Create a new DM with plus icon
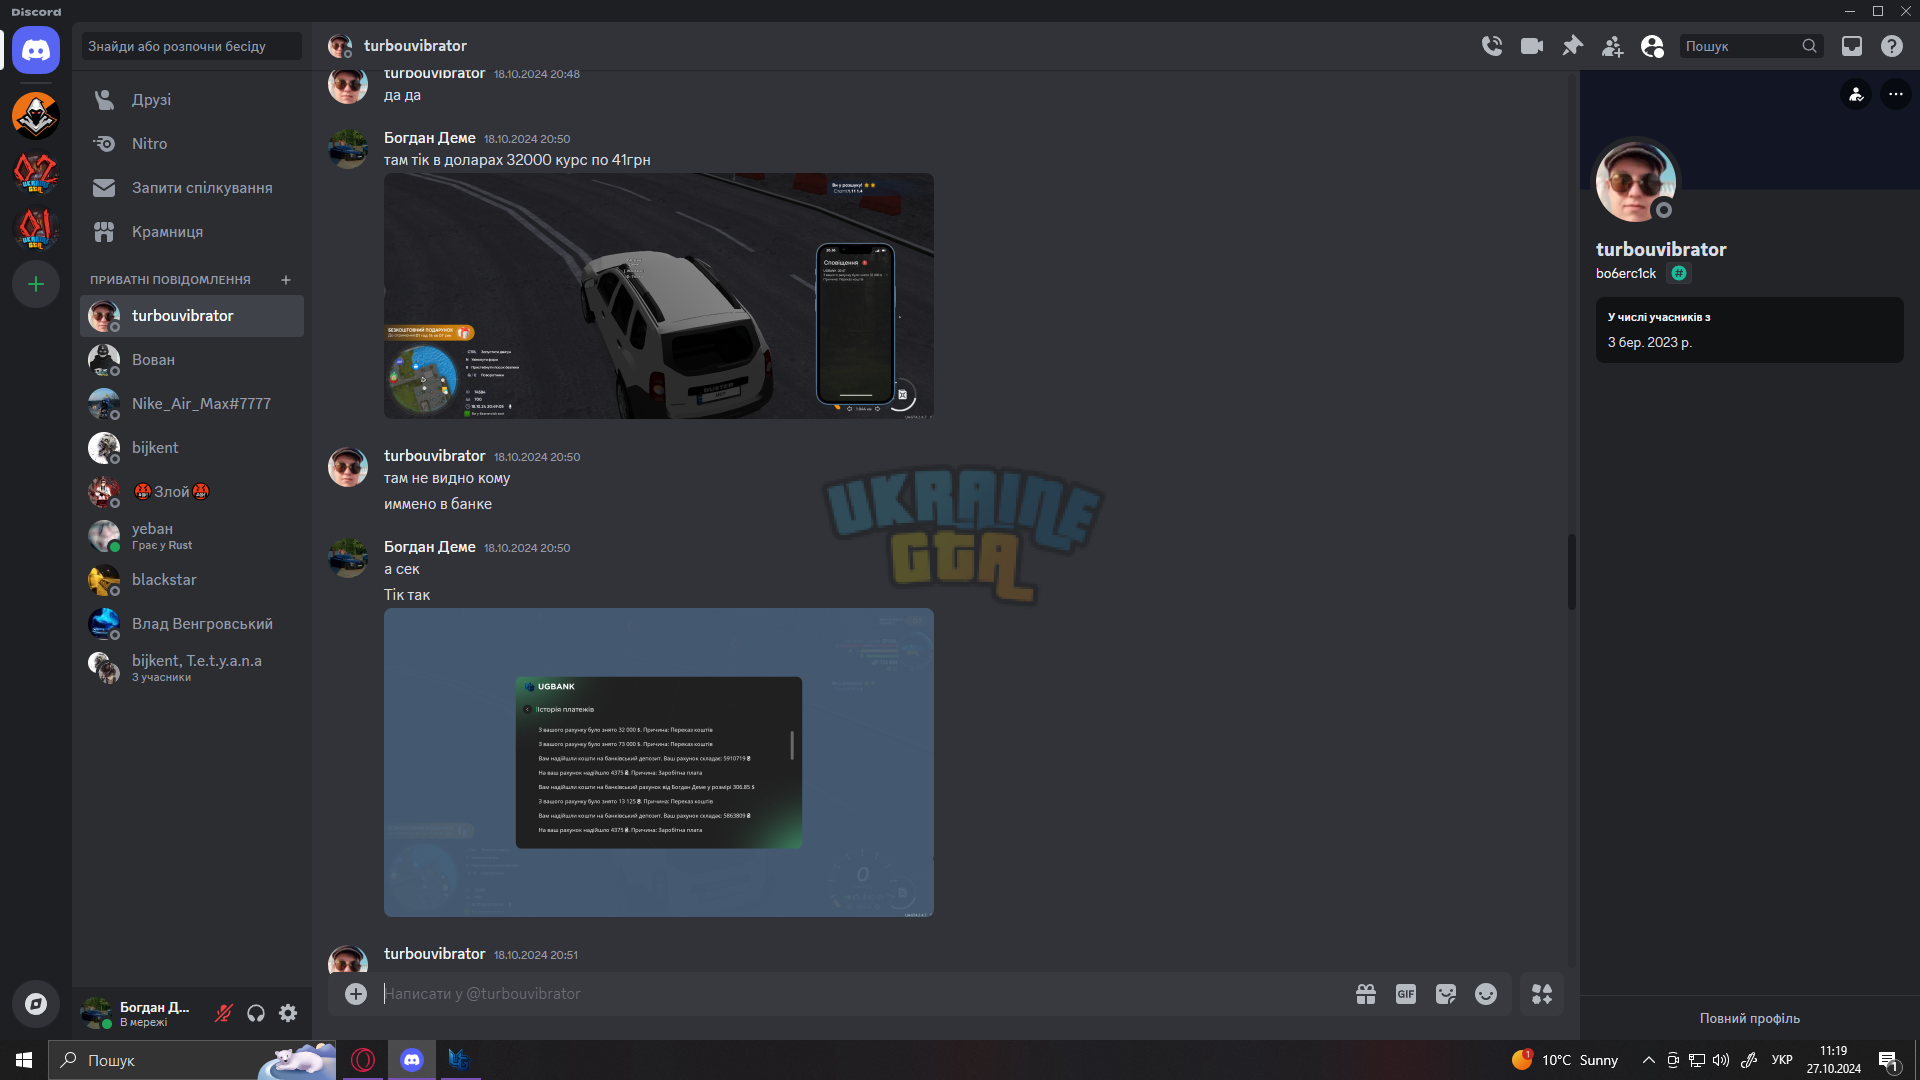The width and height of the screenshot is (1920, 1080). [x=286, y=280]
